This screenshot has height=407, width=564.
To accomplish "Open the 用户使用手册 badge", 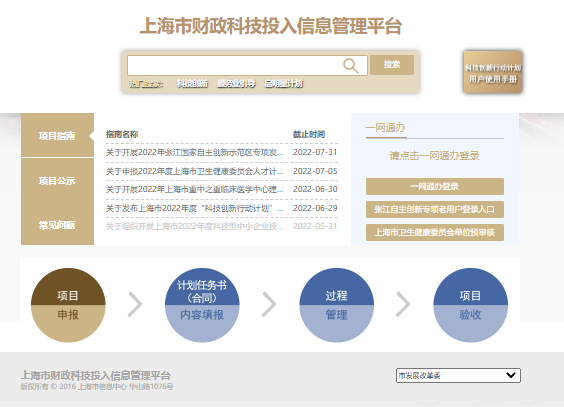I will (x=493, y=72).
